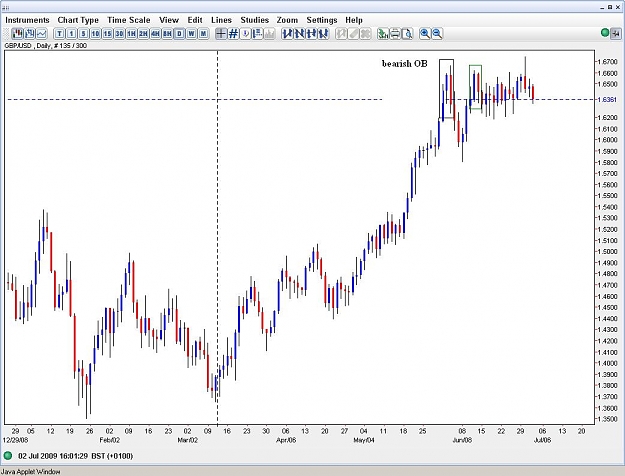Click the clock/period separator icon
625x476 pixels.
coord(246,34)
